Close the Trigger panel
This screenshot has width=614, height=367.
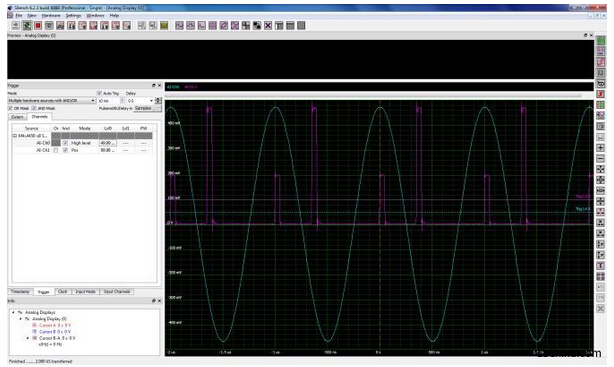[x=159, y=85]
